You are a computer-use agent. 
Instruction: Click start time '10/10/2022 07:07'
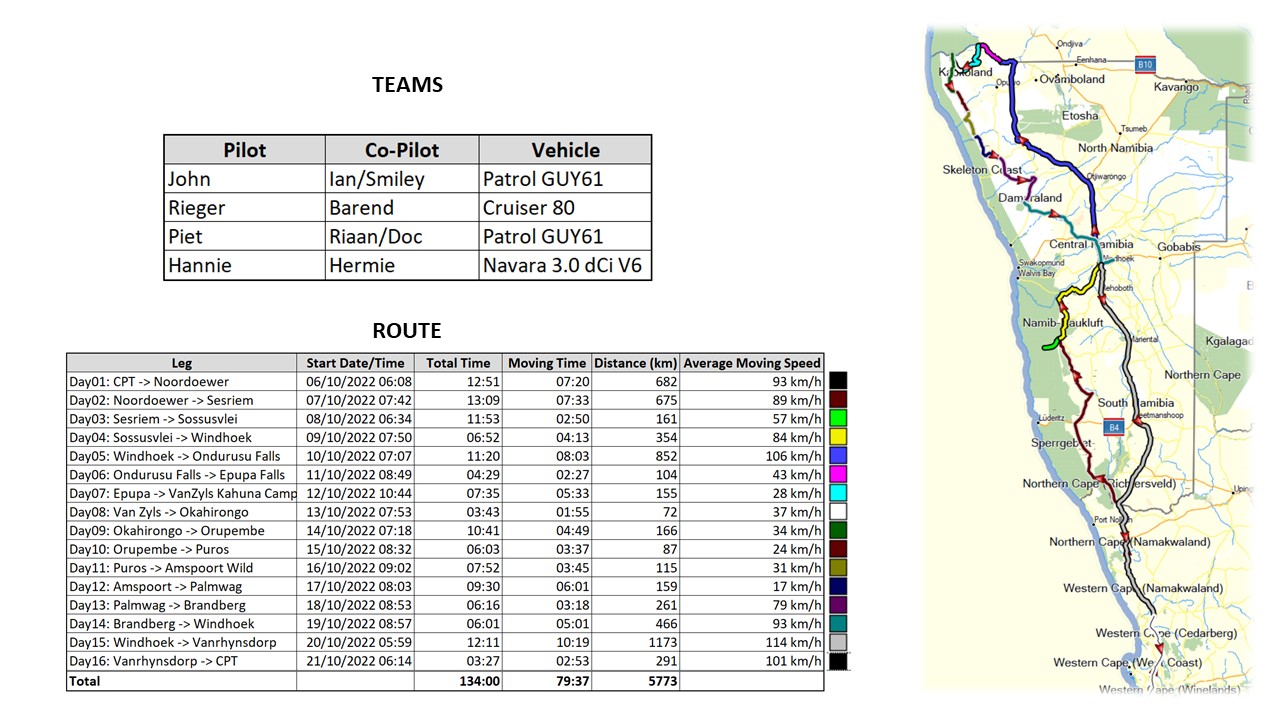pyautogui.click(x=355, y=456)
